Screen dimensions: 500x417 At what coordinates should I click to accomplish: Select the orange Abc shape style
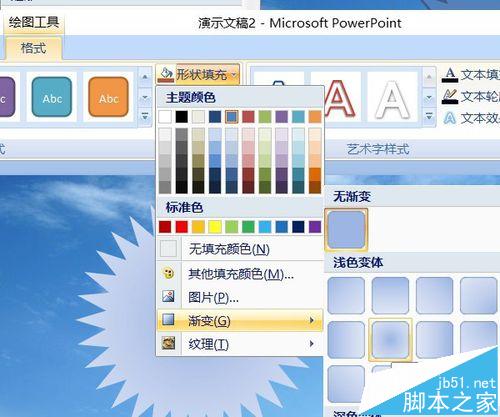point(108,97)
